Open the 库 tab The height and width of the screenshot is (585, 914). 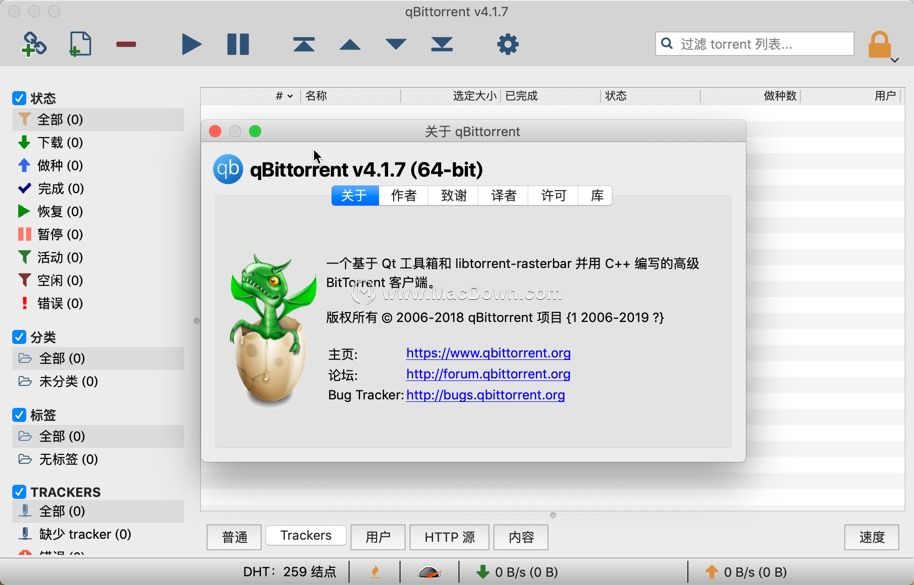(596, 195)
